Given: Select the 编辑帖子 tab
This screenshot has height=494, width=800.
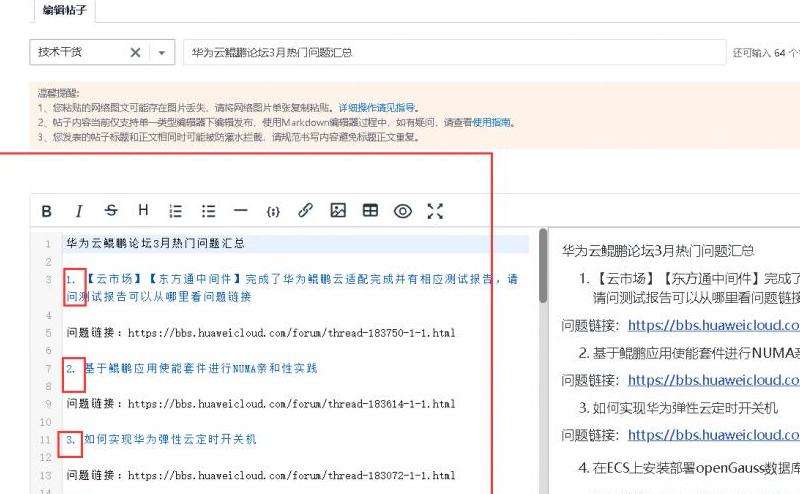Looking at the screenshot, I should (x=65, y=10).
